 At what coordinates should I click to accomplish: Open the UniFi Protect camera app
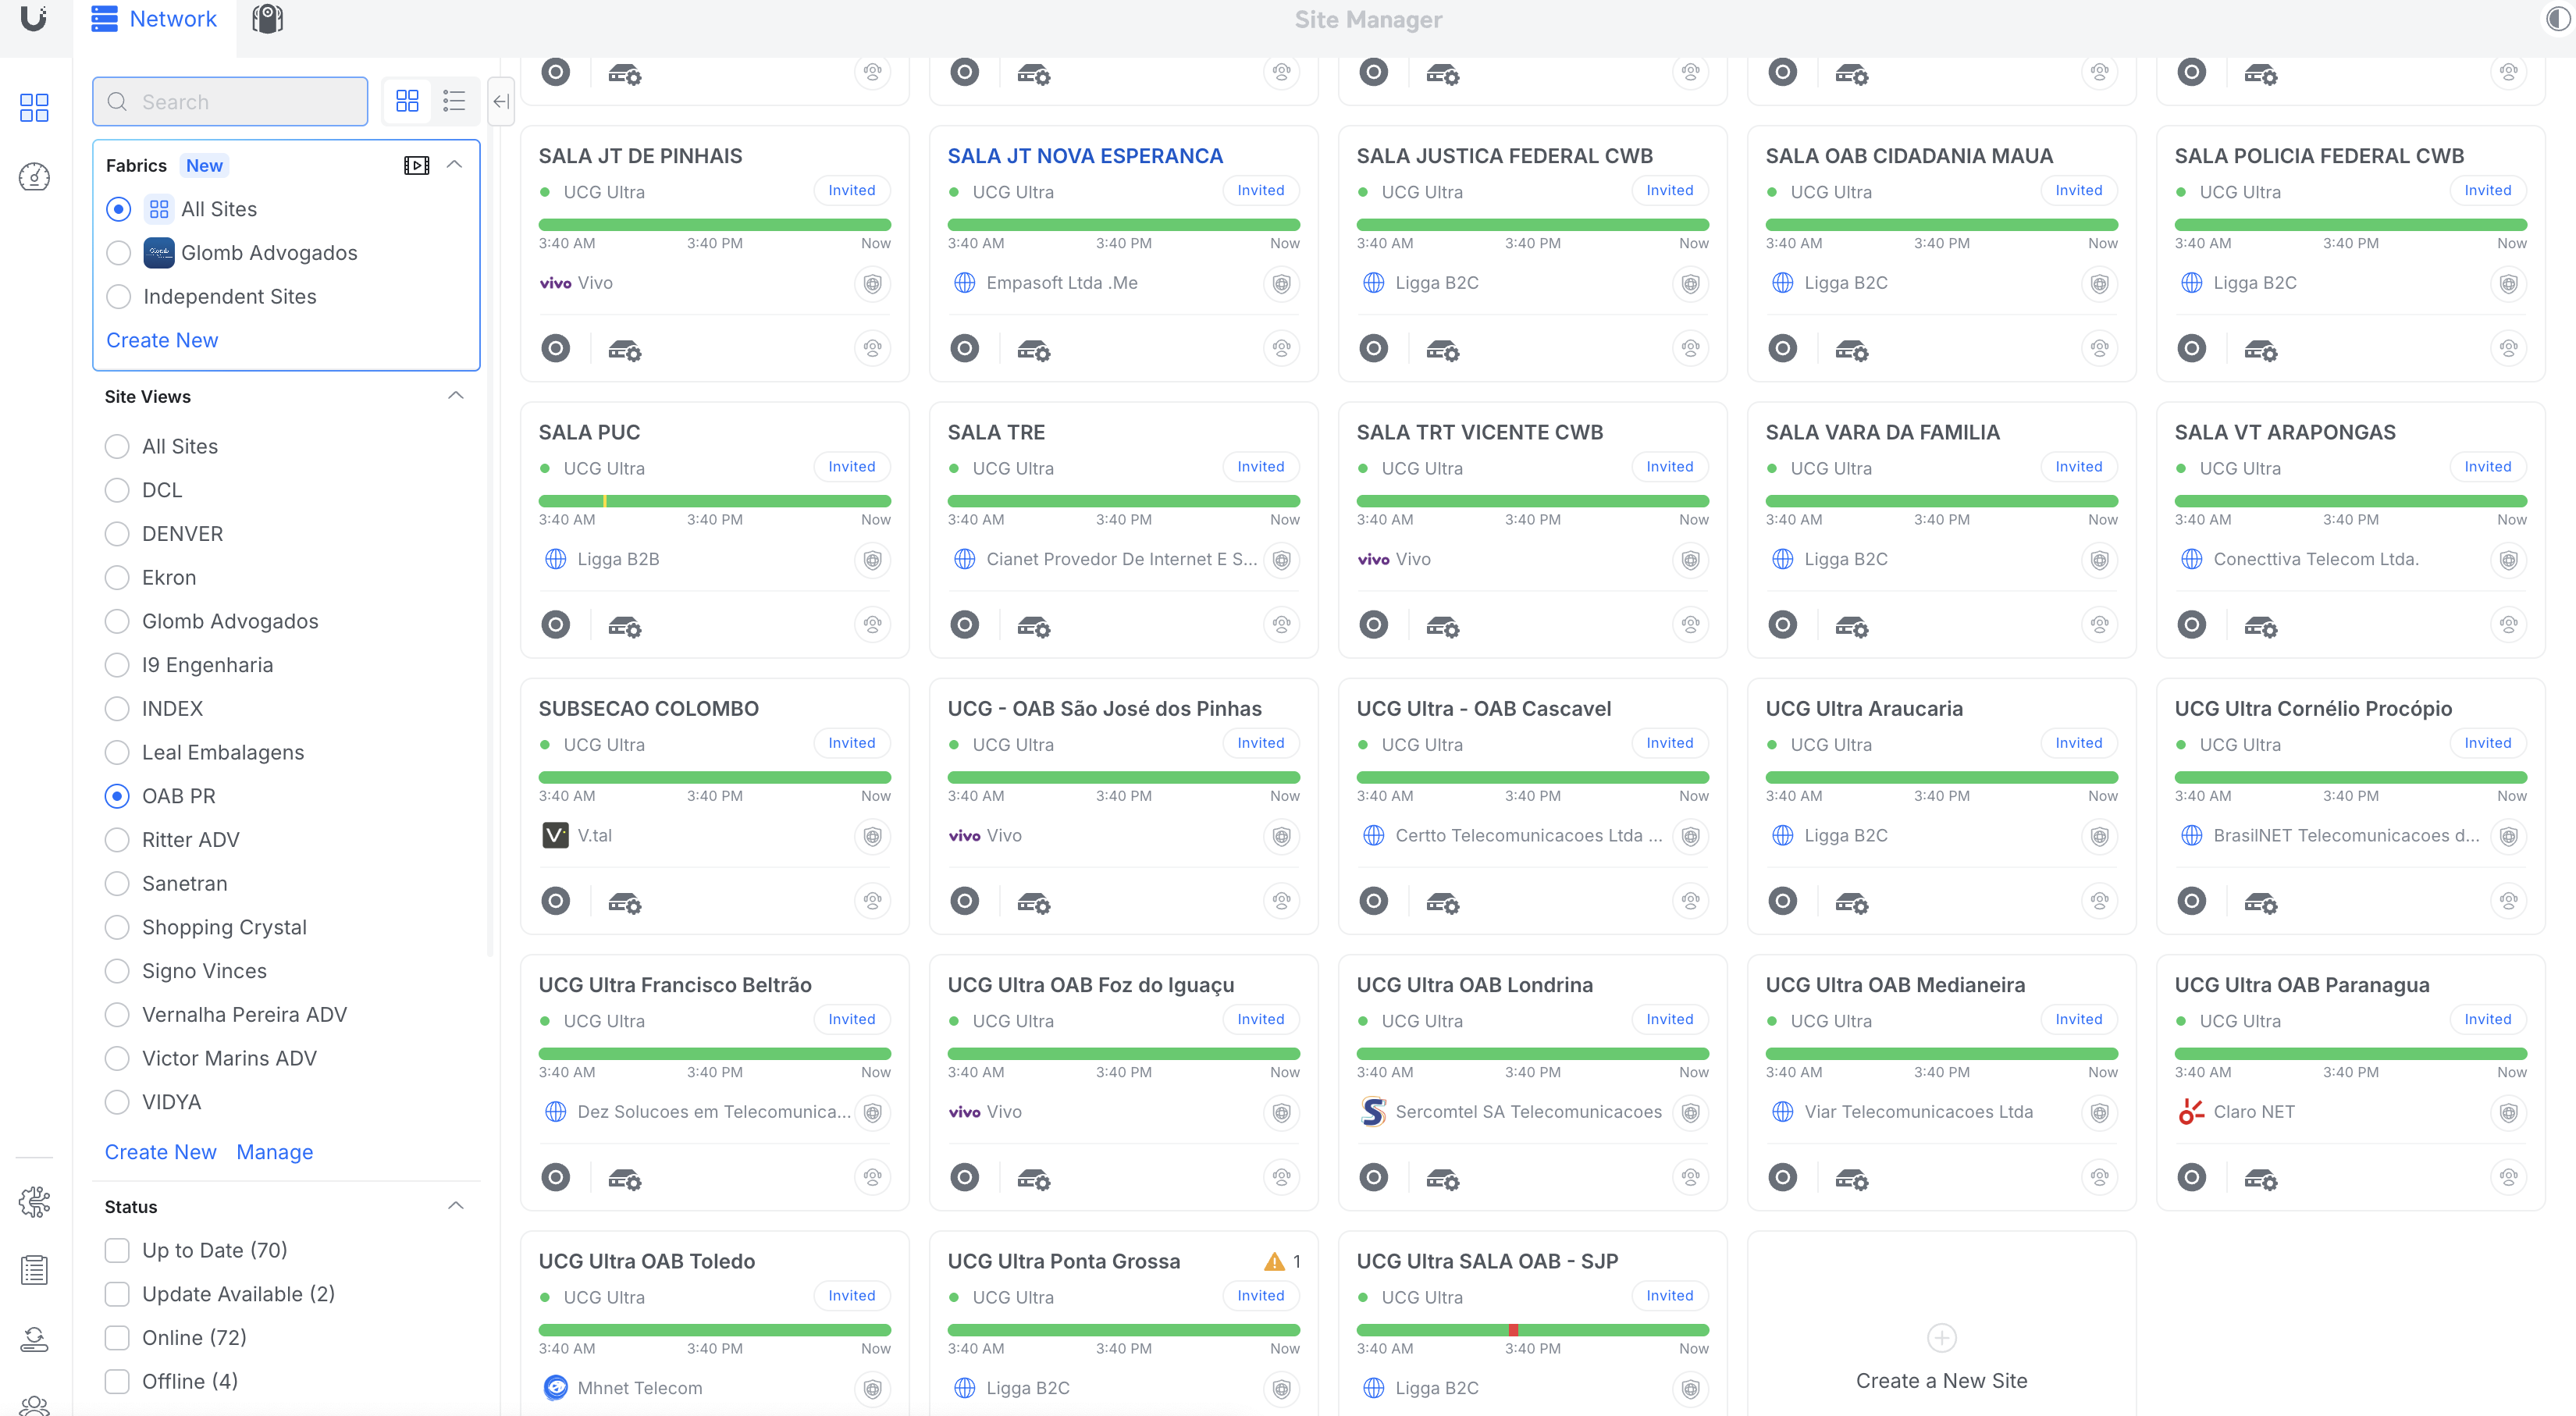(x=267, y=19)
